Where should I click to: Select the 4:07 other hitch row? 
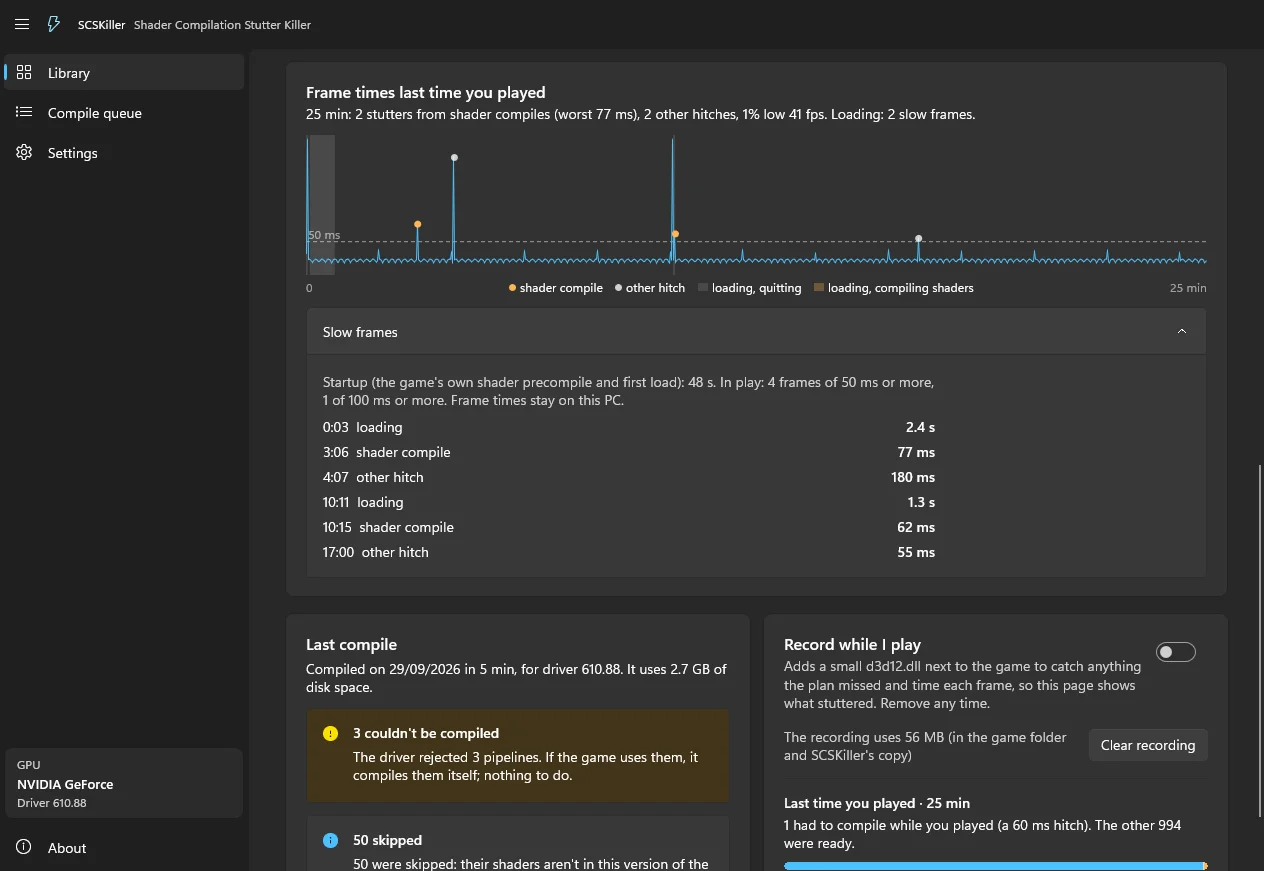(629, 477)
